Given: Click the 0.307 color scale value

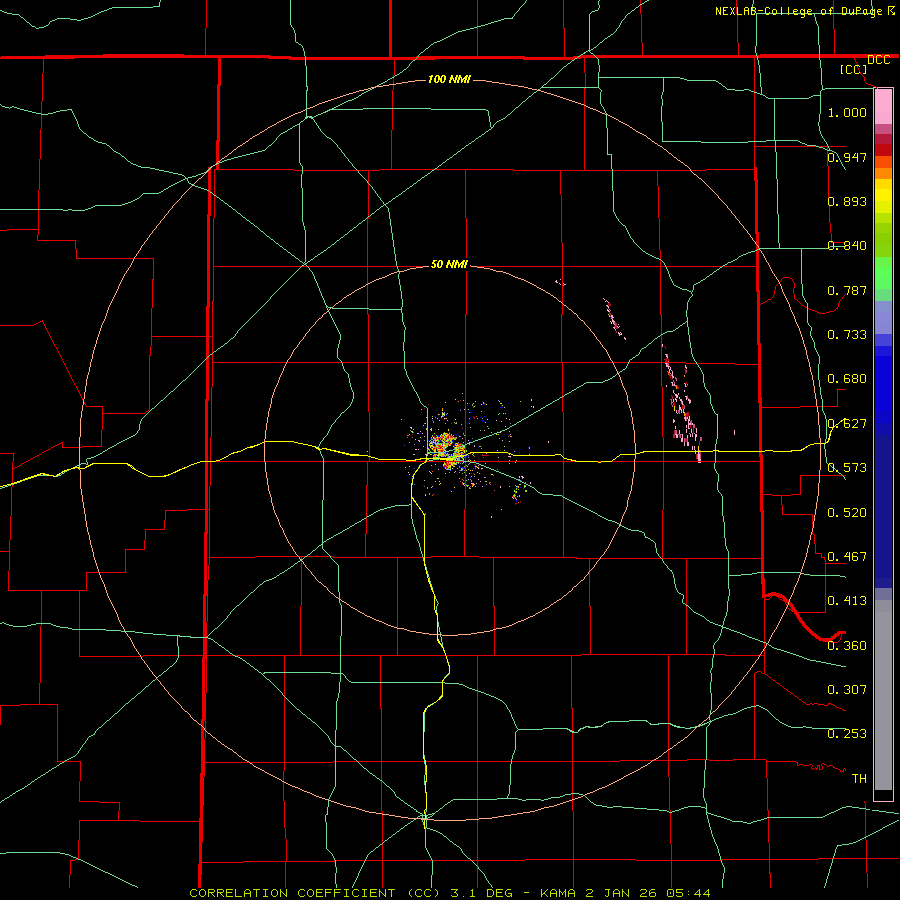Looking at the screenshot, I should point(847,690).
